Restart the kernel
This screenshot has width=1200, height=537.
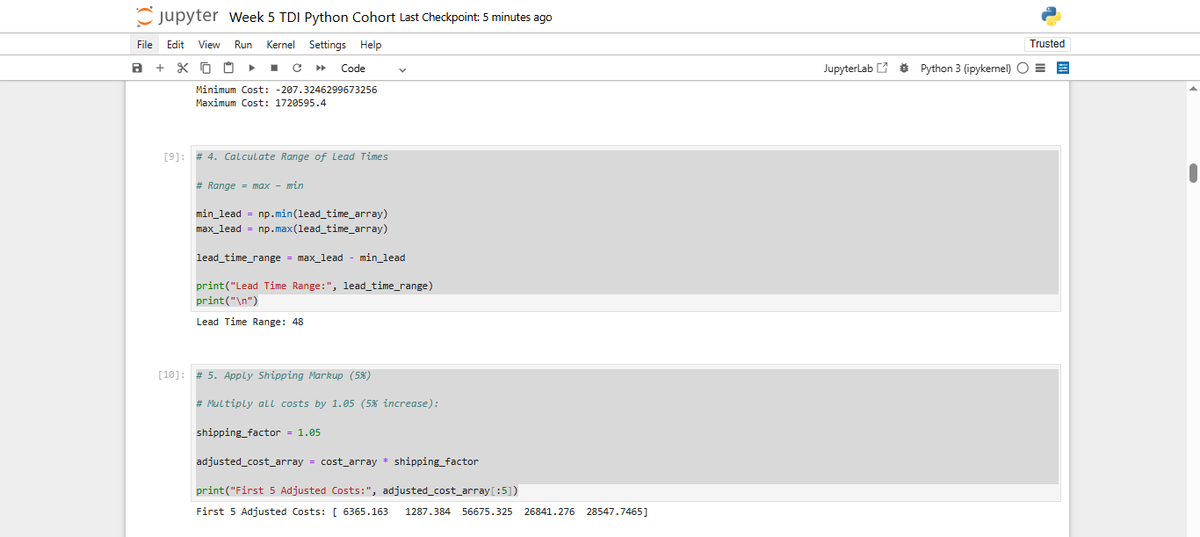297,69
